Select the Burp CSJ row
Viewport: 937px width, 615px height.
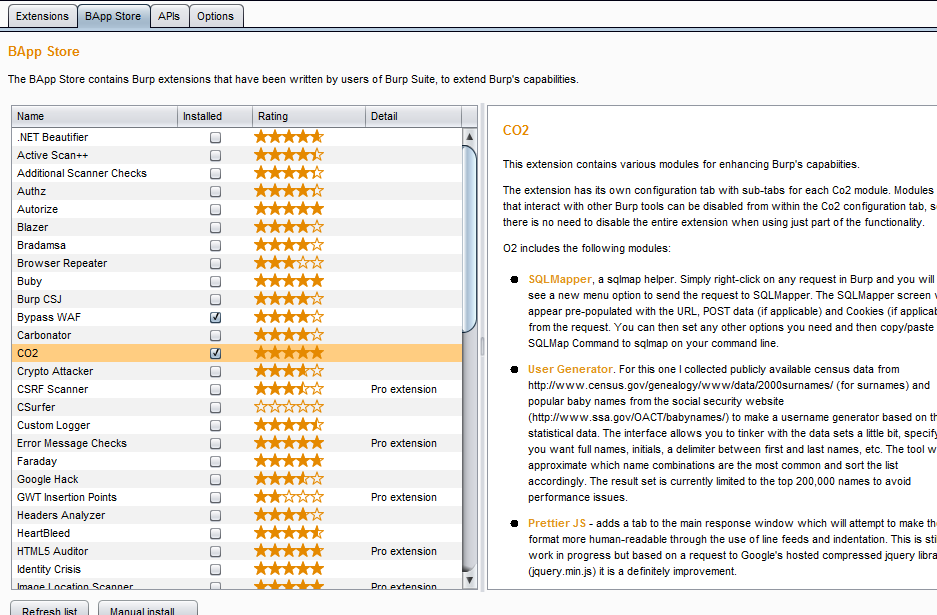[237, 299]
